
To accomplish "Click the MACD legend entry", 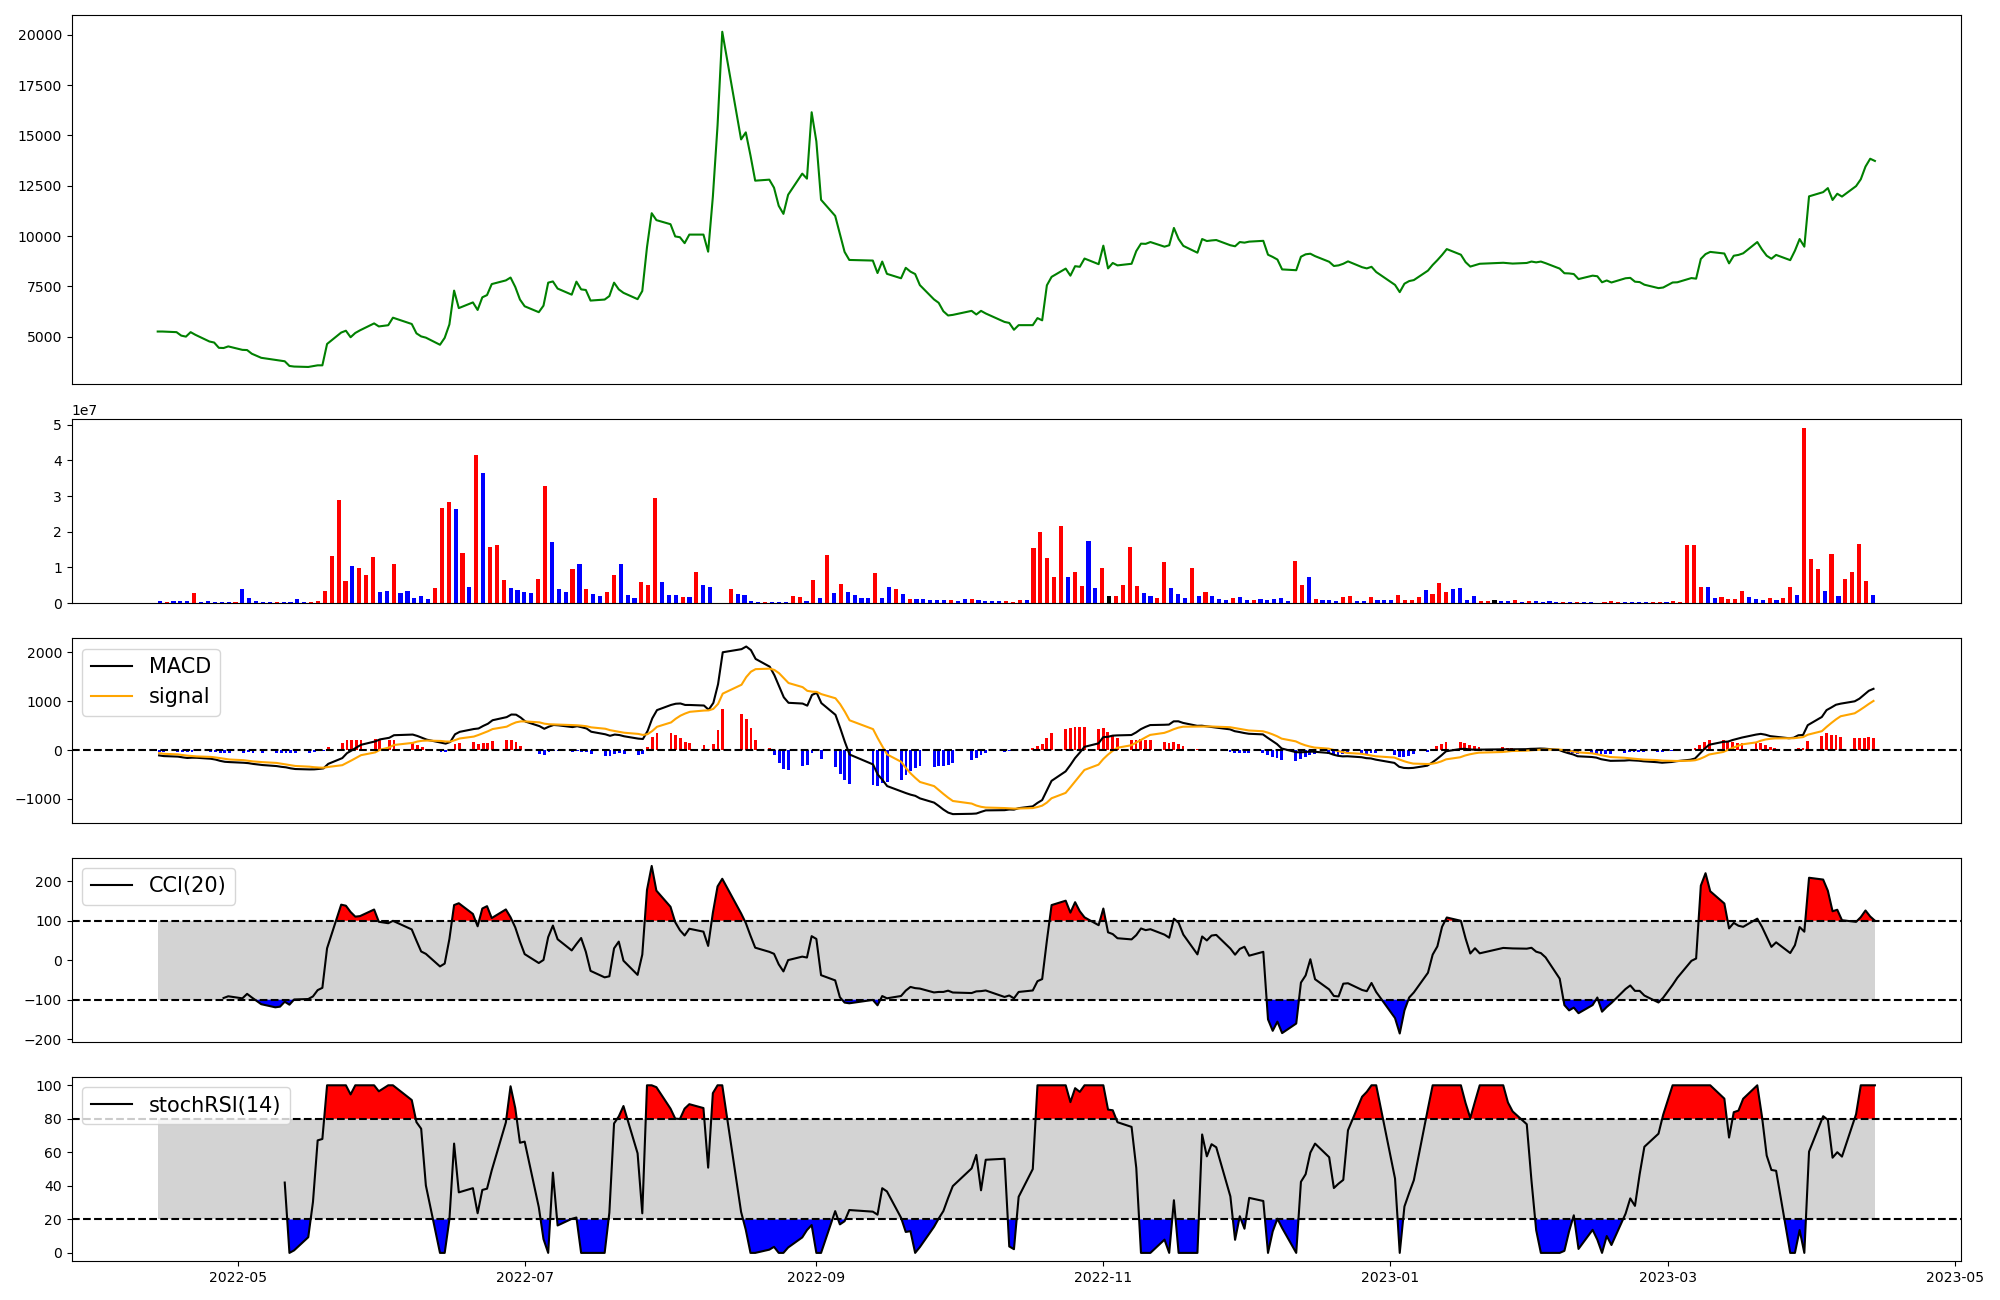I will 179,666.
